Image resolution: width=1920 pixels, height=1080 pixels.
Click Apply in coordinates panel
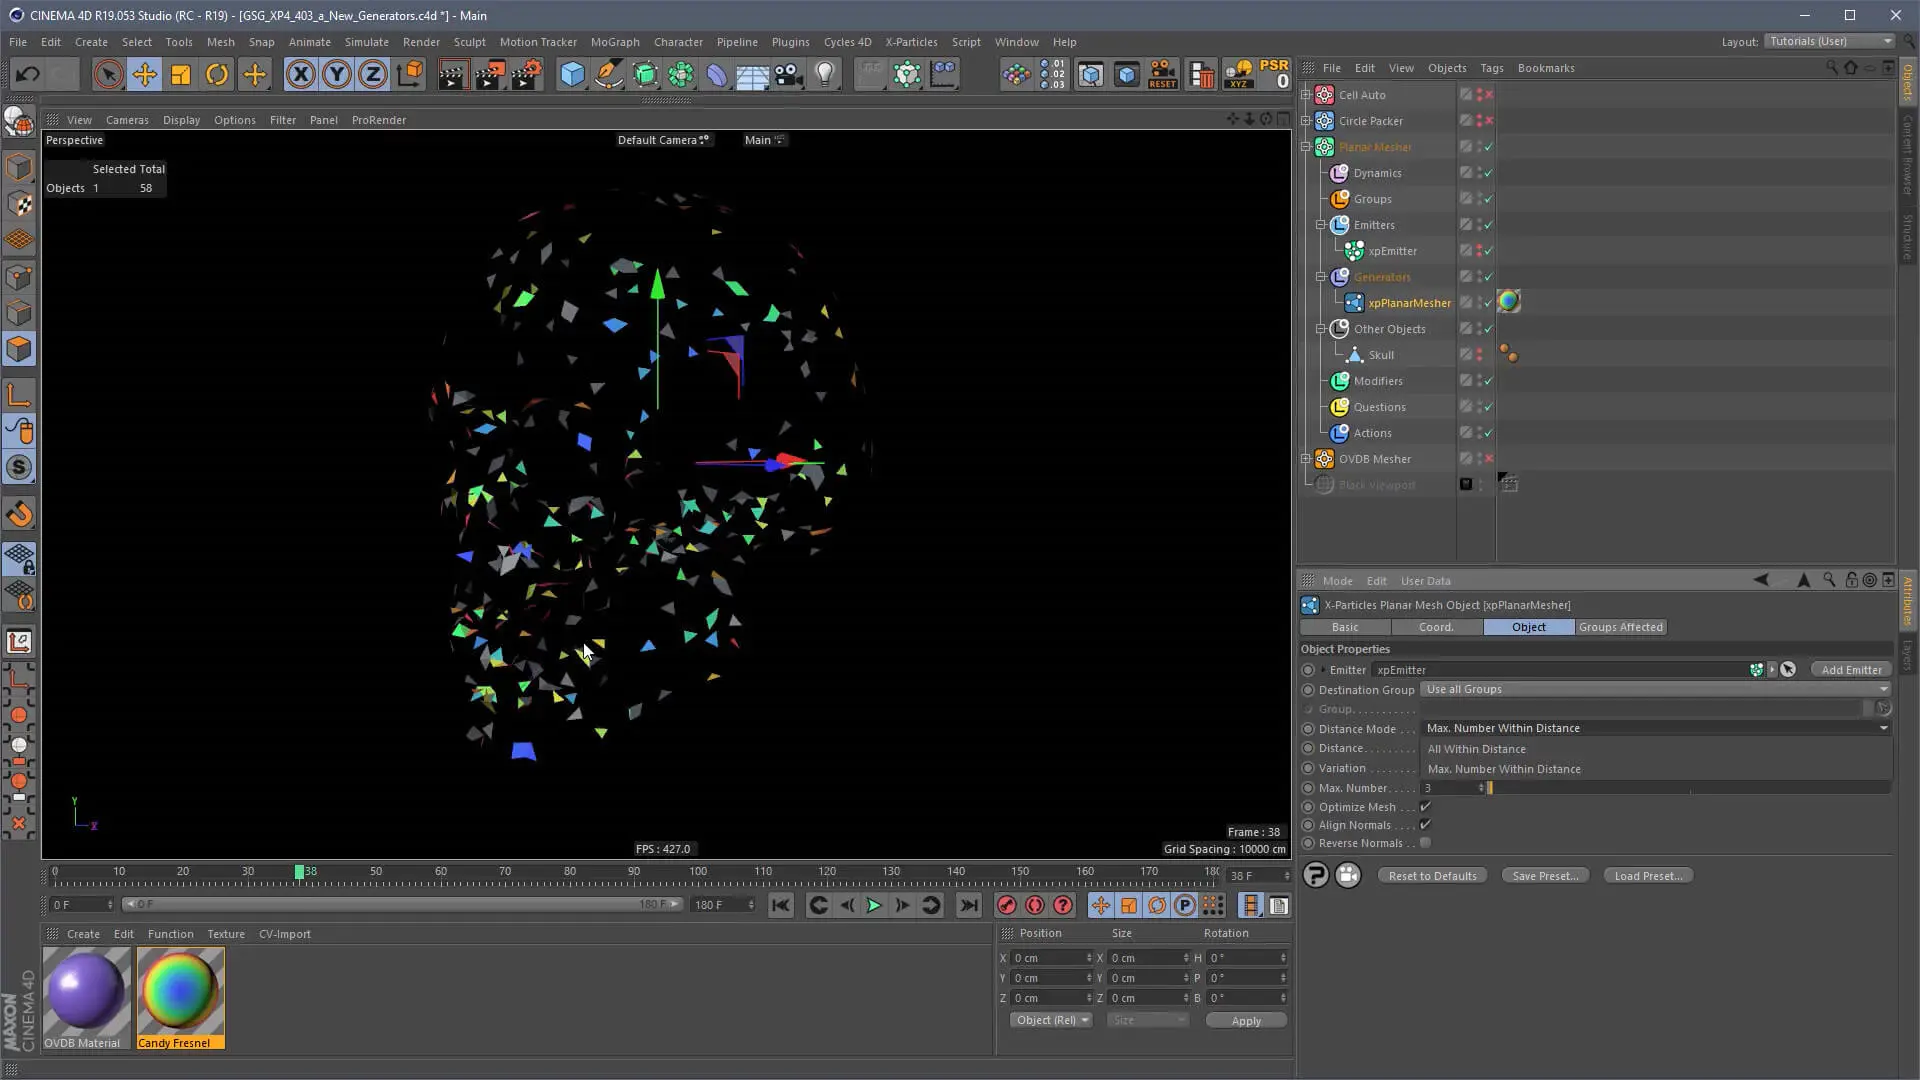click(x=1246, y=1021)
